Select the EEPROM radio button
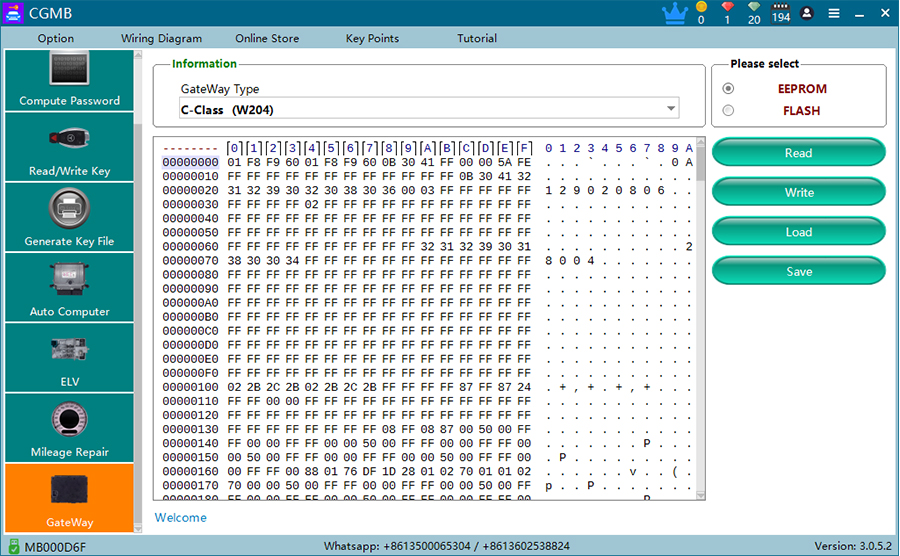Image resolution: width=900 pixels, height=556 pixels. point(728,89)
